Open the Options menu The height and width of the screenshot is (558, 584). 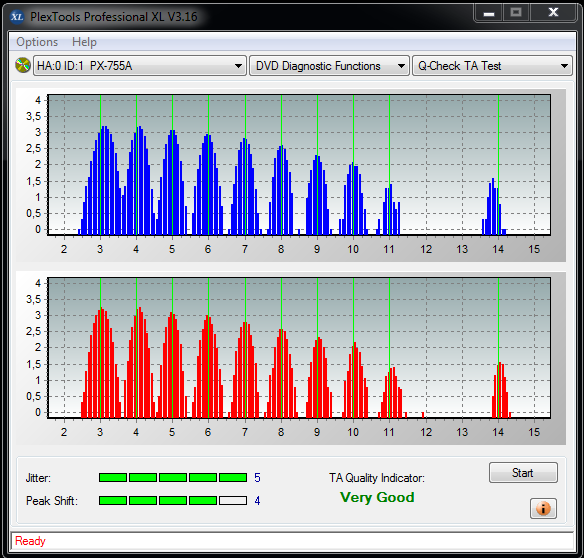[x=37, y=42]
